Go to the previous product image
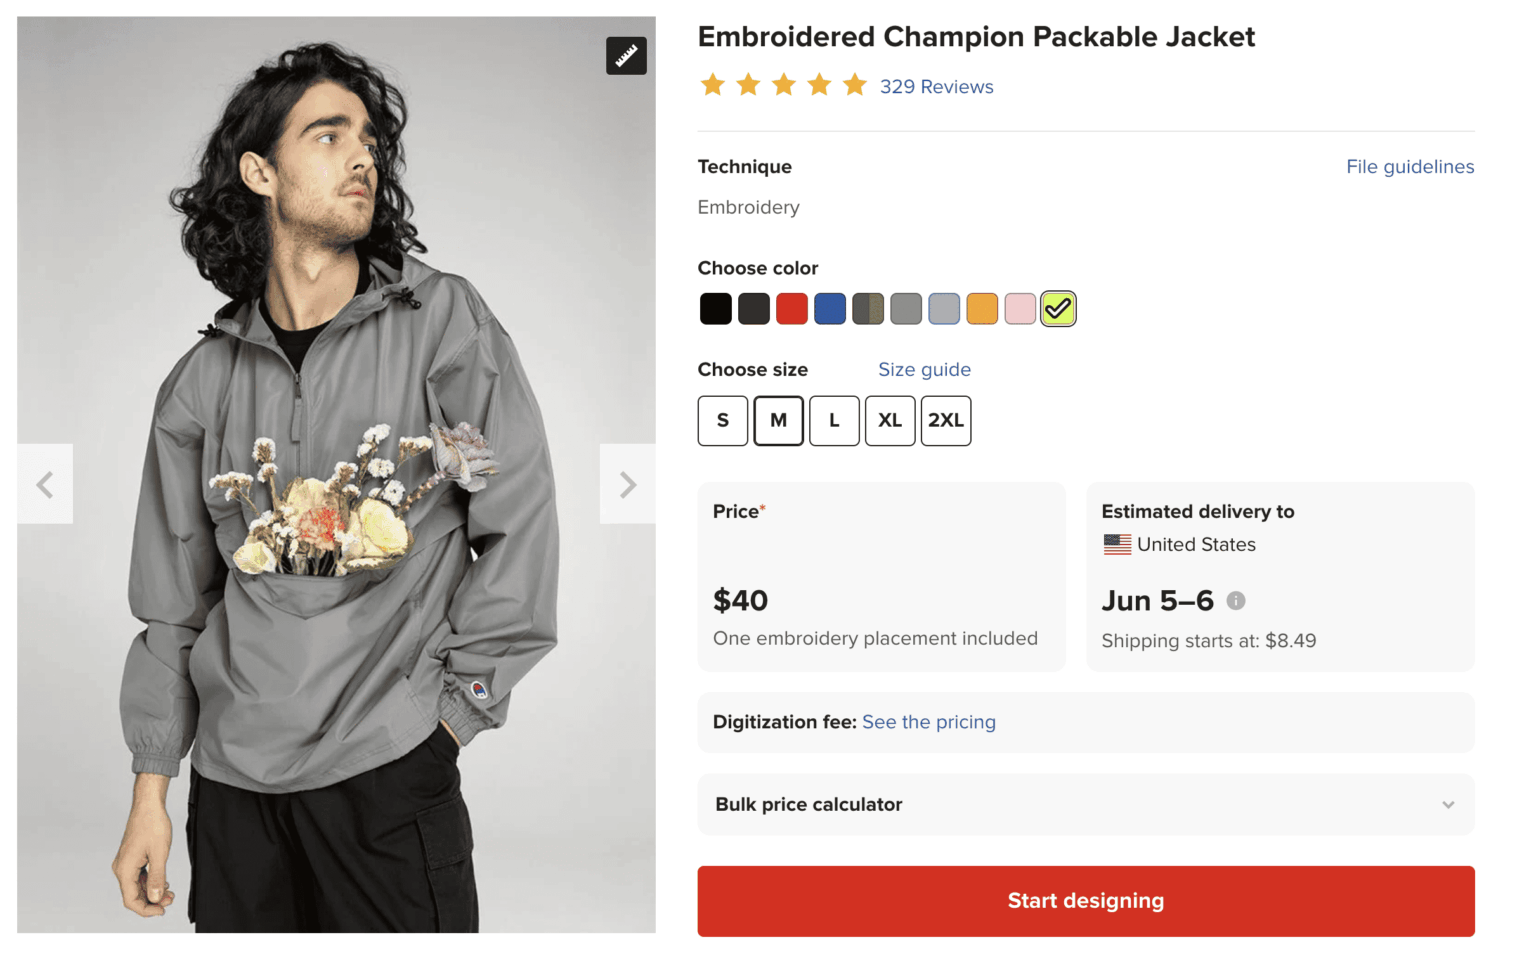 click(45, 485)
